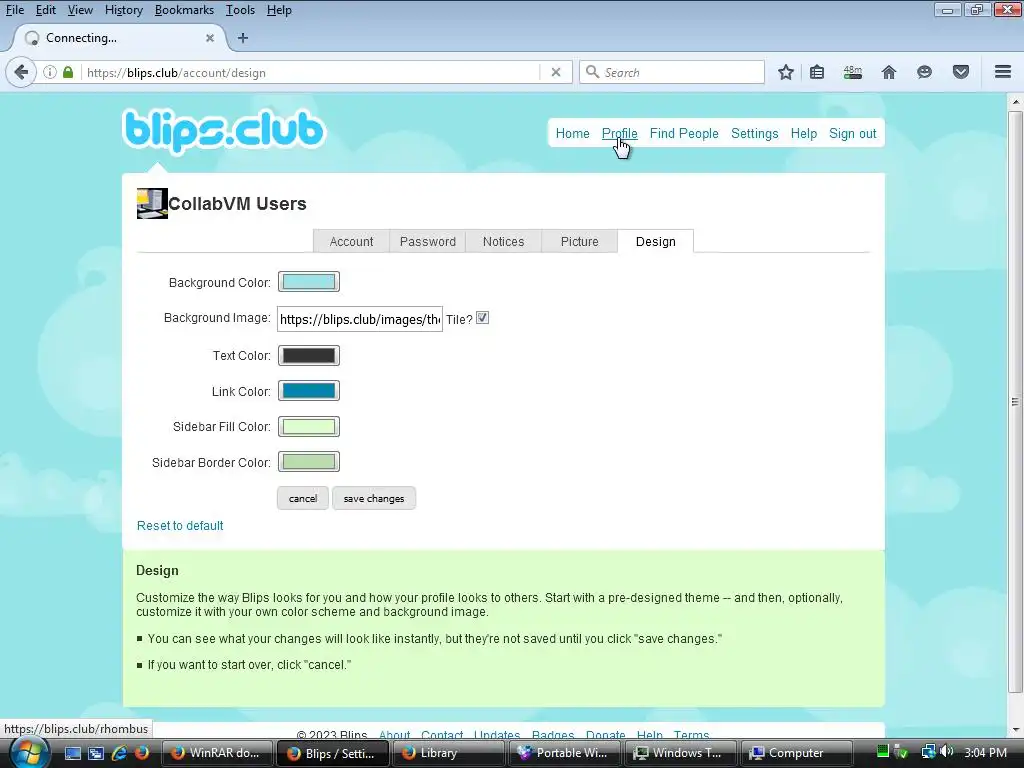Switch to Computer taskbar window

(796, 753)
